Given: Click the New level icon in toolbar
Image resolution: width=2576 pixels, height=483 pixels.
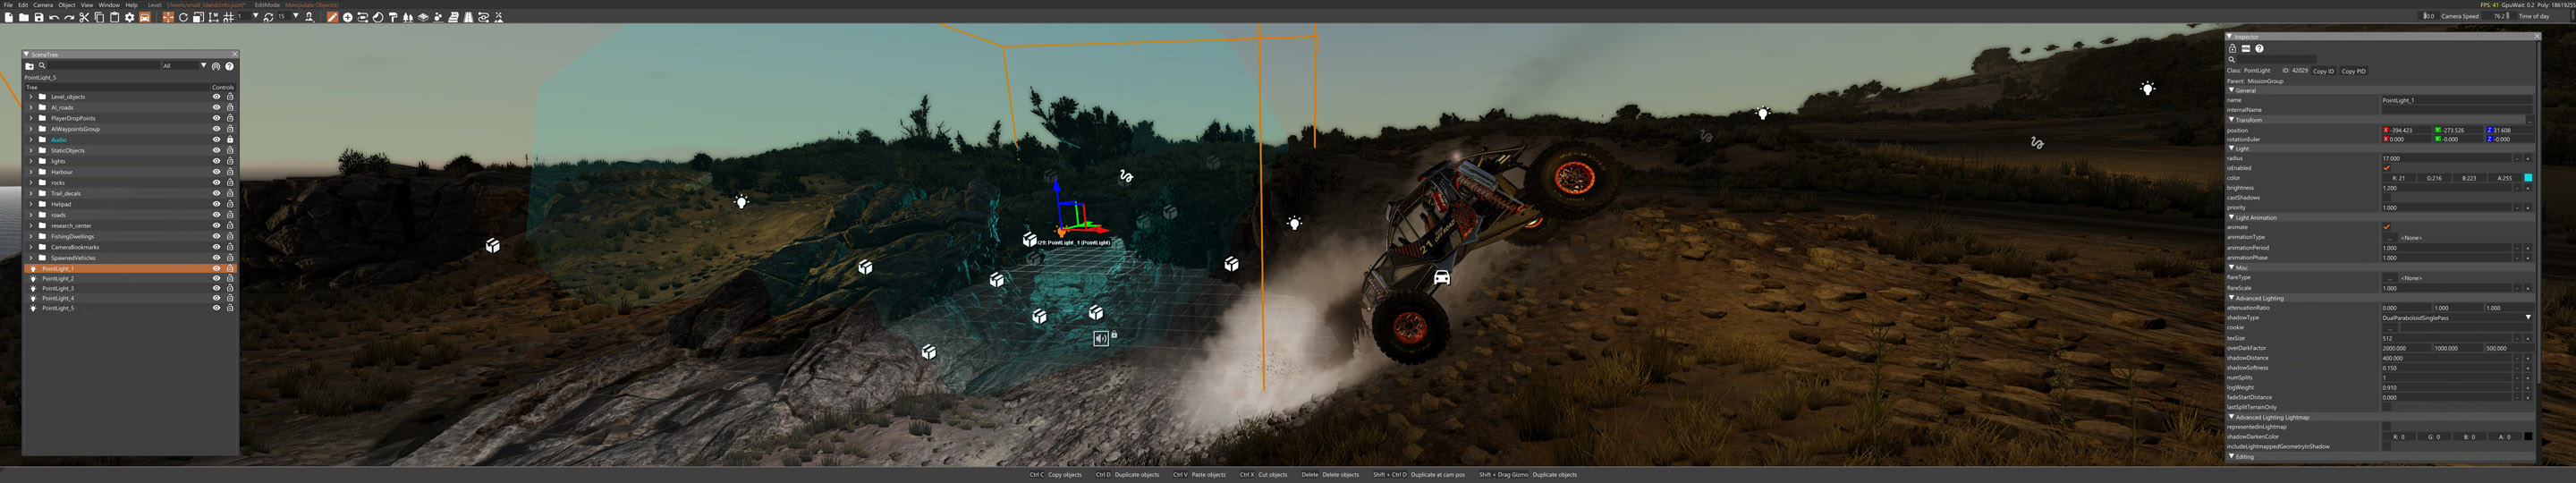Looking at the screenshot, I should coord(9,17).
